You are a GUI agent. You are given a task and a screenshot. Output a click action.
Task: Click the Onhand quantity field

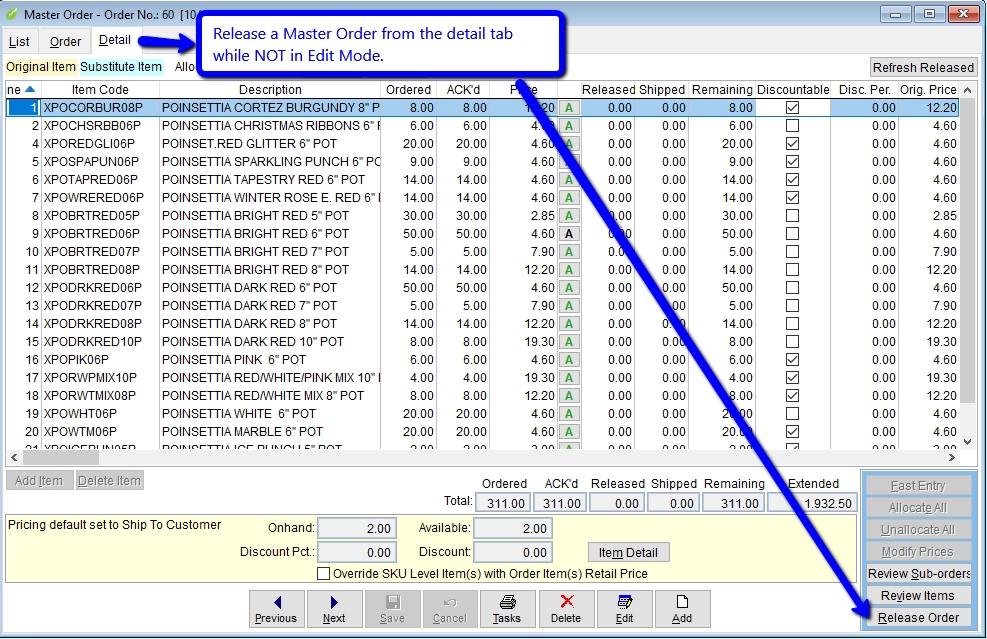coord(357,528)
